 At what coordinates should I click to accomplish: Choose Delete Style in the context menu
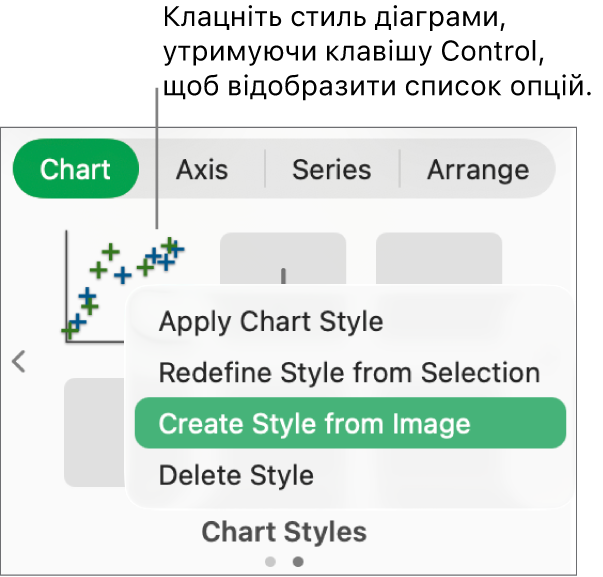point(236,475)
